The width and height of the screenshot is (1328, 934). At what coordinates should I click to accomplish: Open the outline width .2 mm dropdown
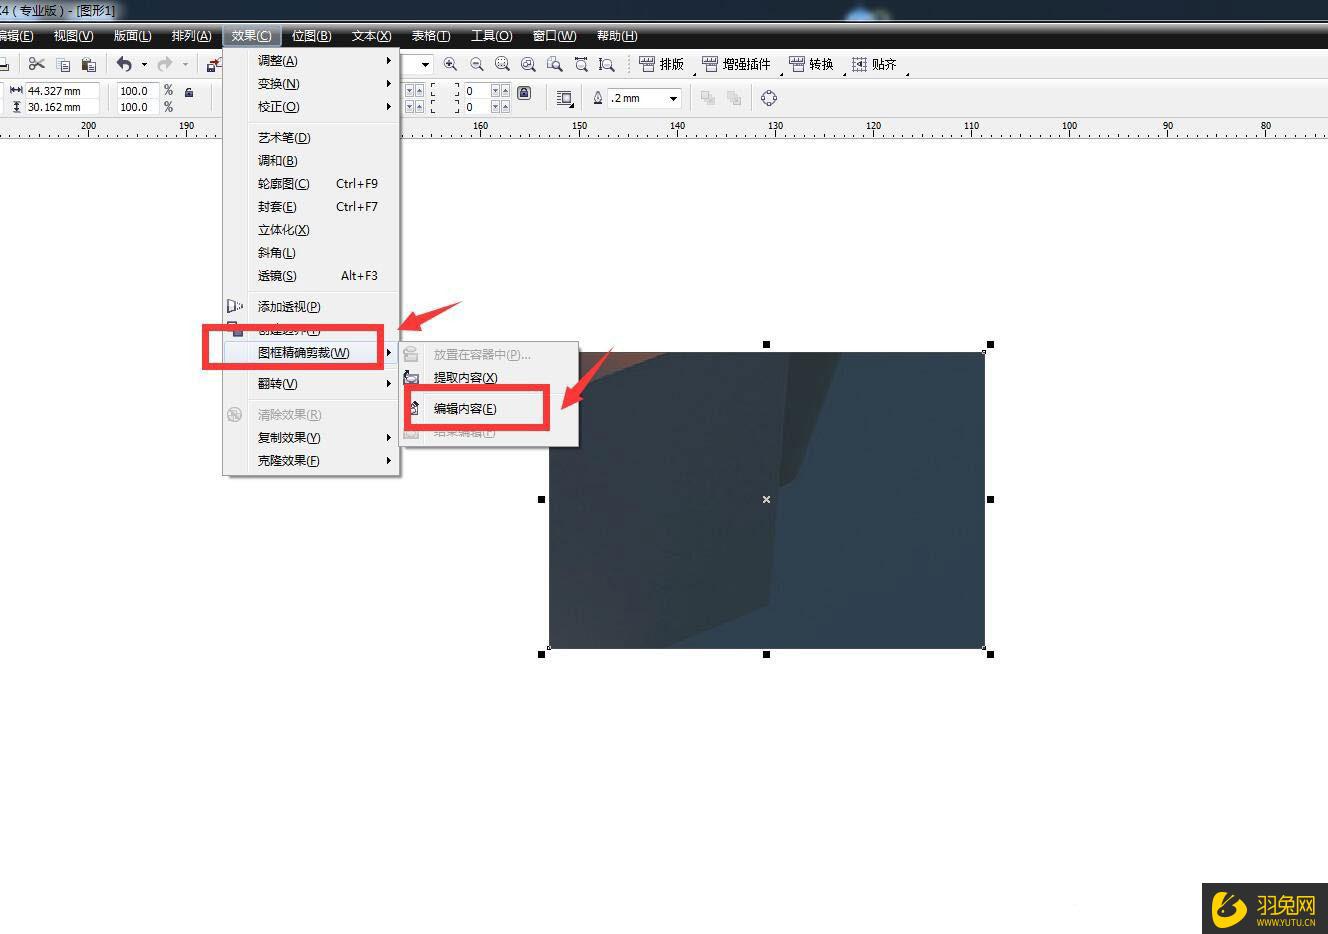[x=673, y=98]
